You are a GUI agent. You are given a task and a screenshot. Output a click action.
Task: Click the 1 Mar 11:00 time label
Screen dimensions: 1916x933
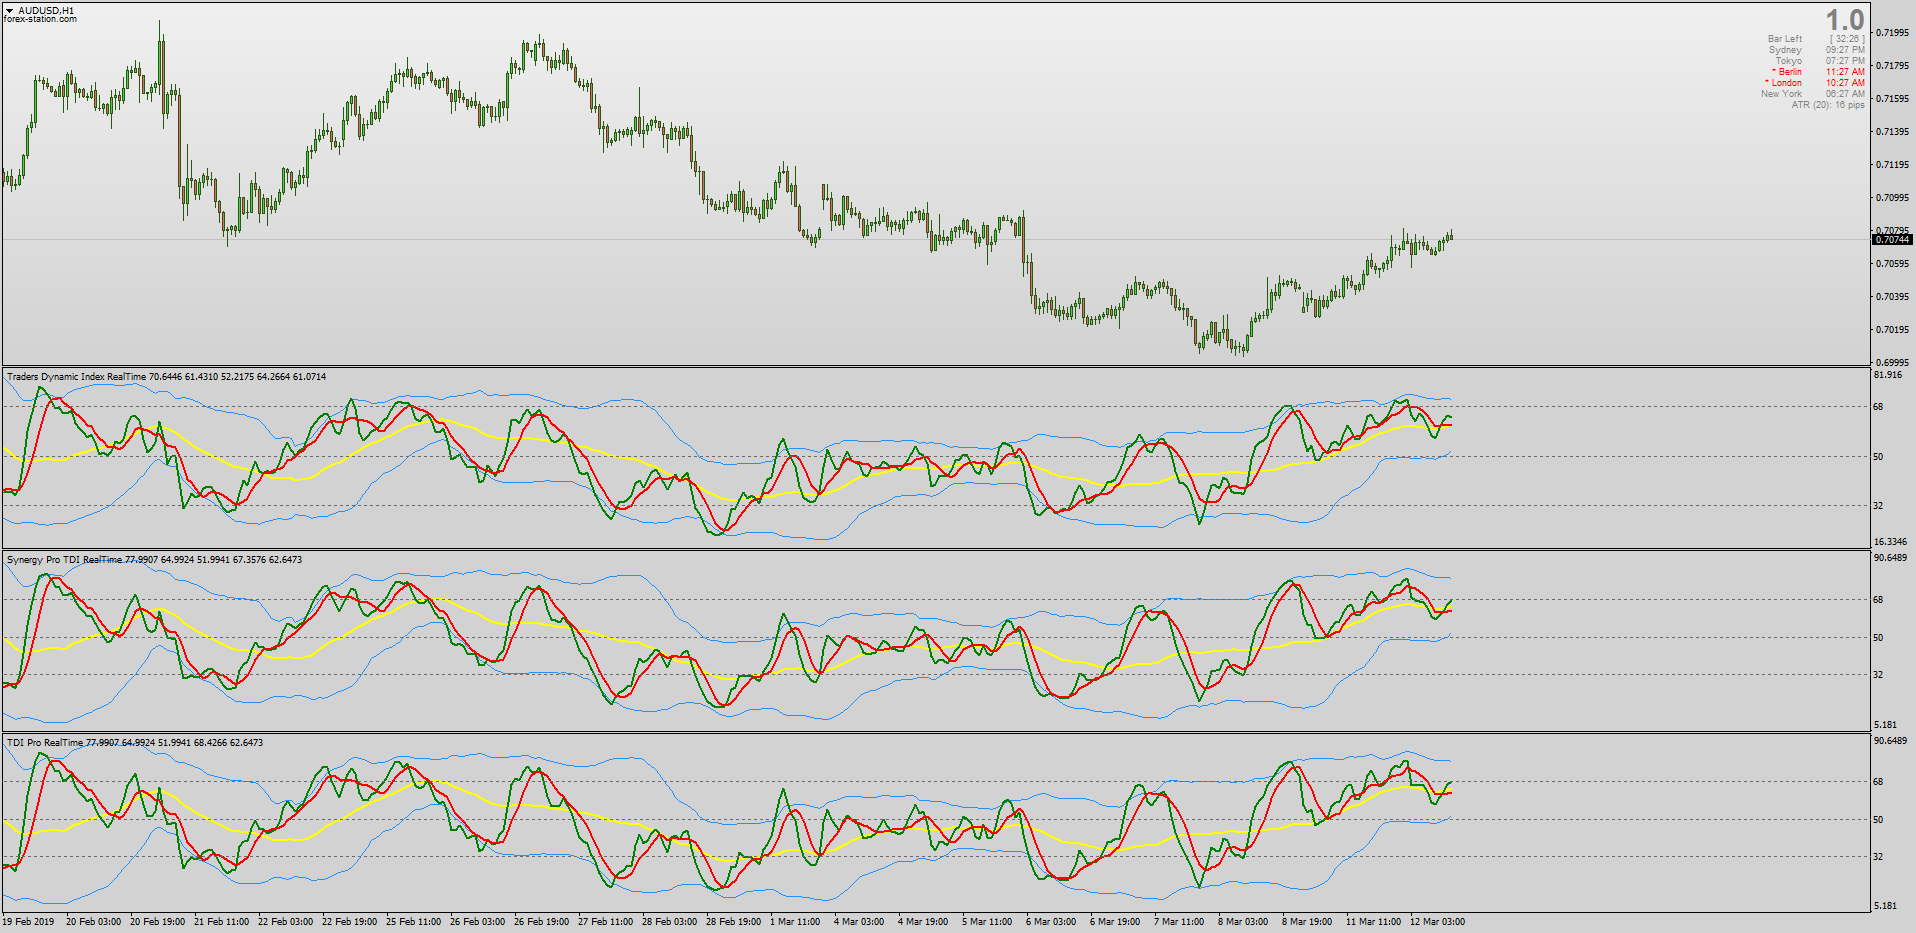coord(795,922)
